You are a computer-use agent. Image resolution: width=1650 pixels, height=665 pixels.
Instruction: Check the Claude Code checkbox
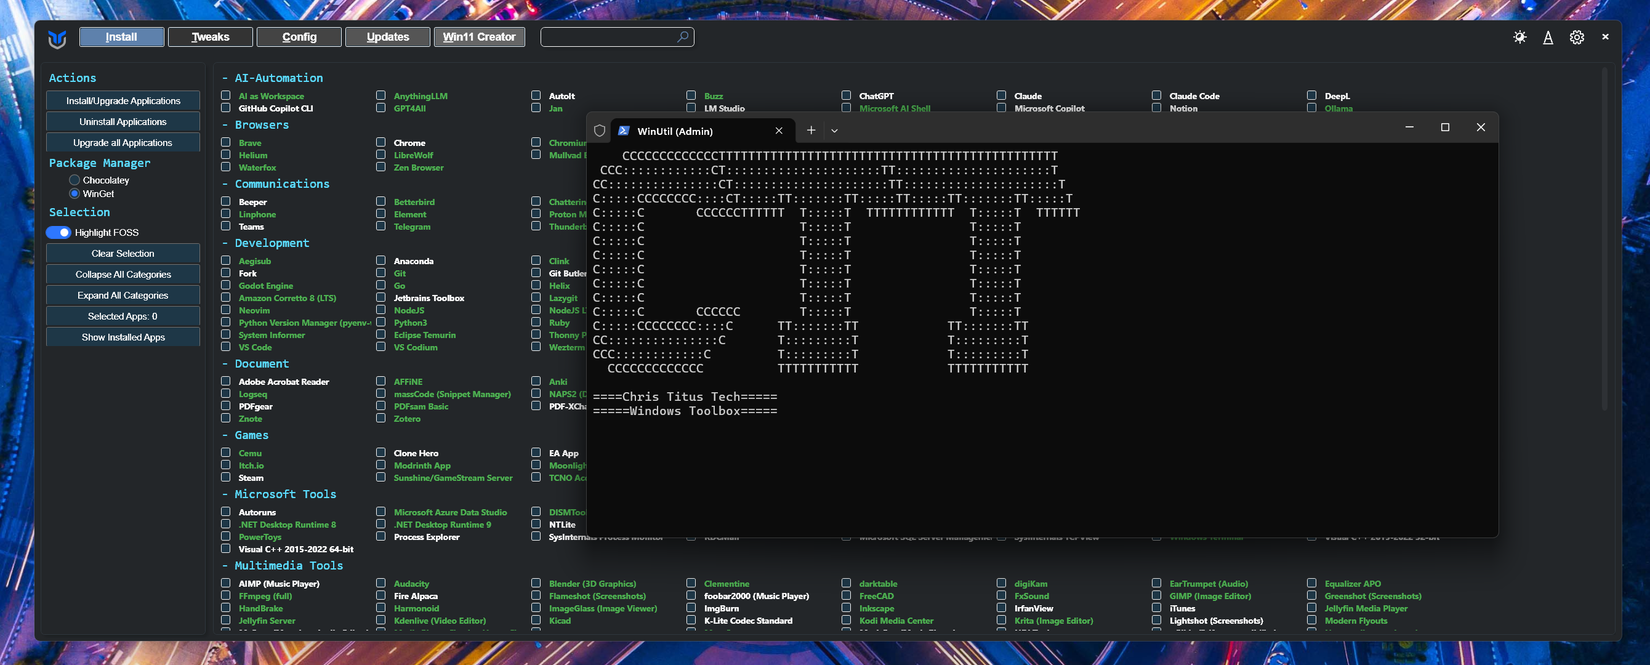coord(1157,95)
